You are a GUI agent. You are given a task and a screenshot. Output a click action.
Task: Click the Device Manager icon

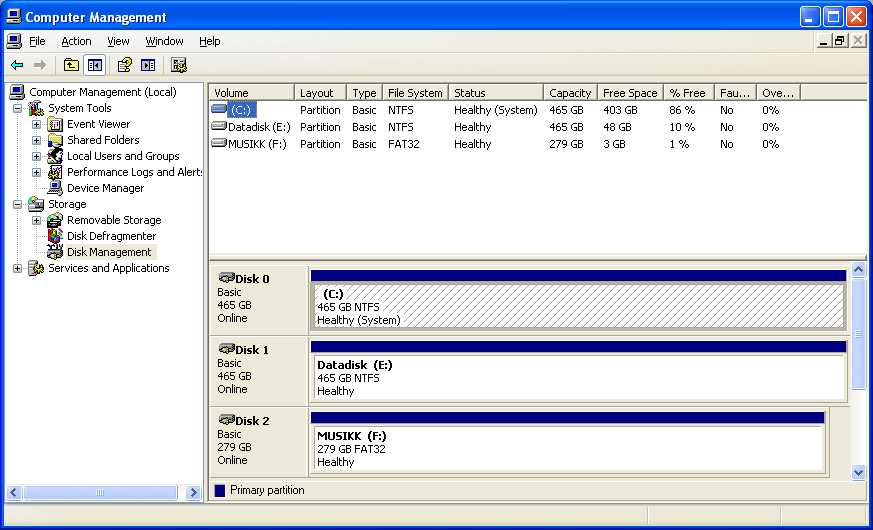[55, 188]
